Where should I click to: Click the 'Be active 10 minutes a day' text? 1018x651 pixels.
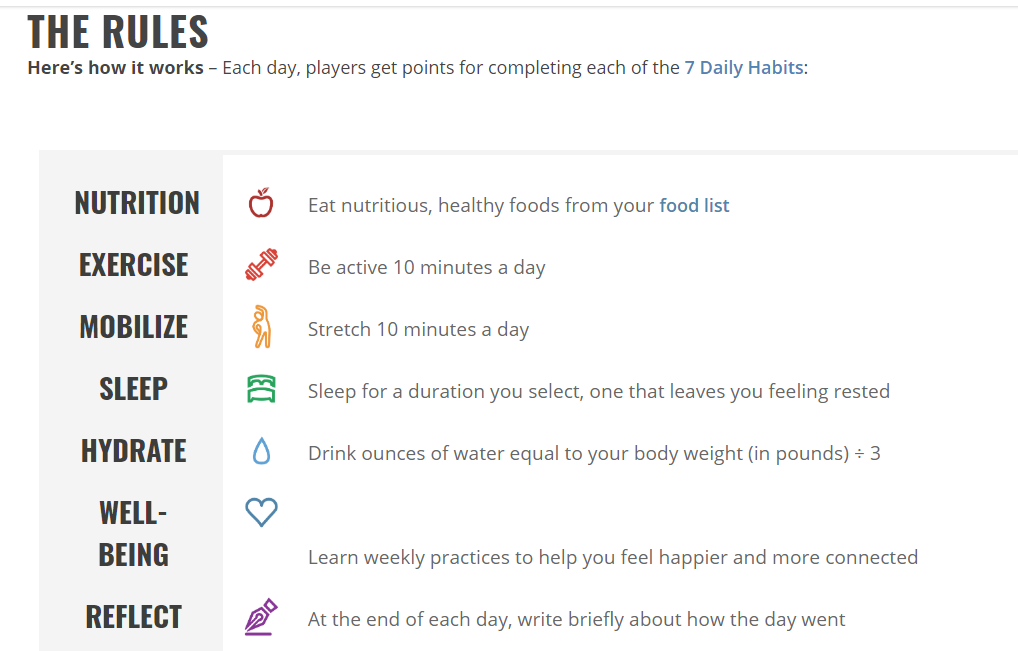tap(427, 267)
